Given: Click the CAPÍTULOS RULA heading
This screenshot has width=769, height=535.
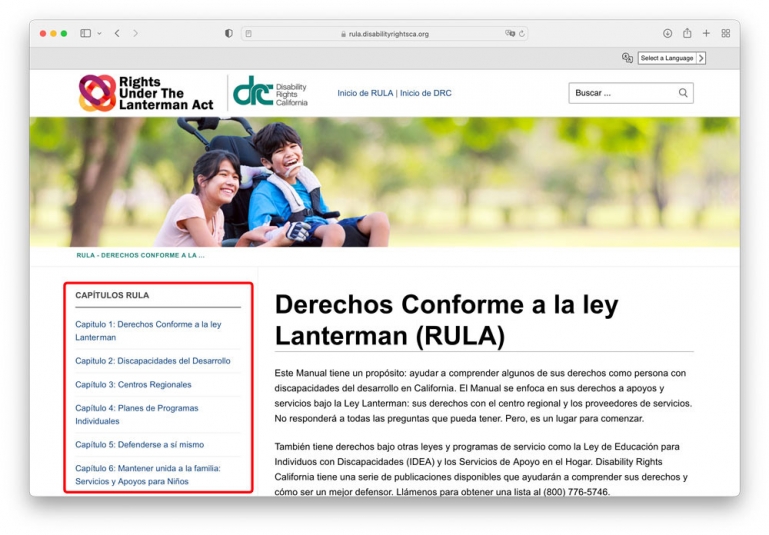Looking at the screenshot, I should click(112, 295).
